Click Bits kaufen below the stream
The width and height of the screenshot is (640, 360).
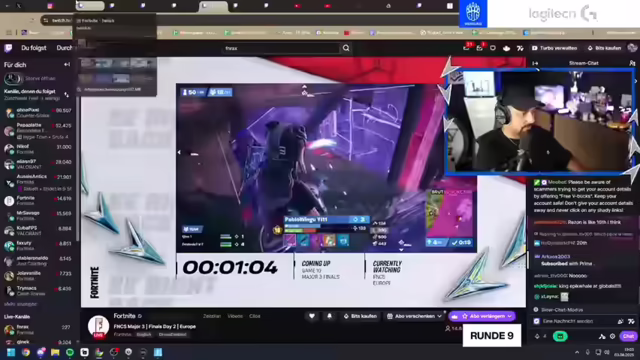(x=360, y=316)
